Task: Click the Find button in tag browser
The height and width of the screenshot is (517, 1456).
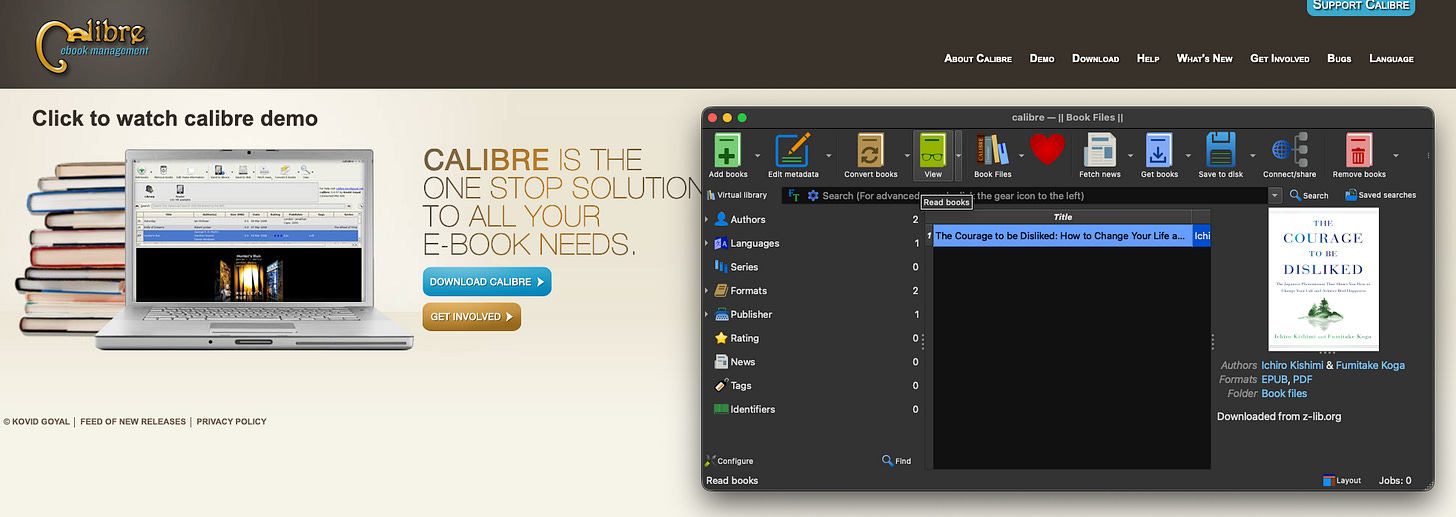Action: click(897, 461)
